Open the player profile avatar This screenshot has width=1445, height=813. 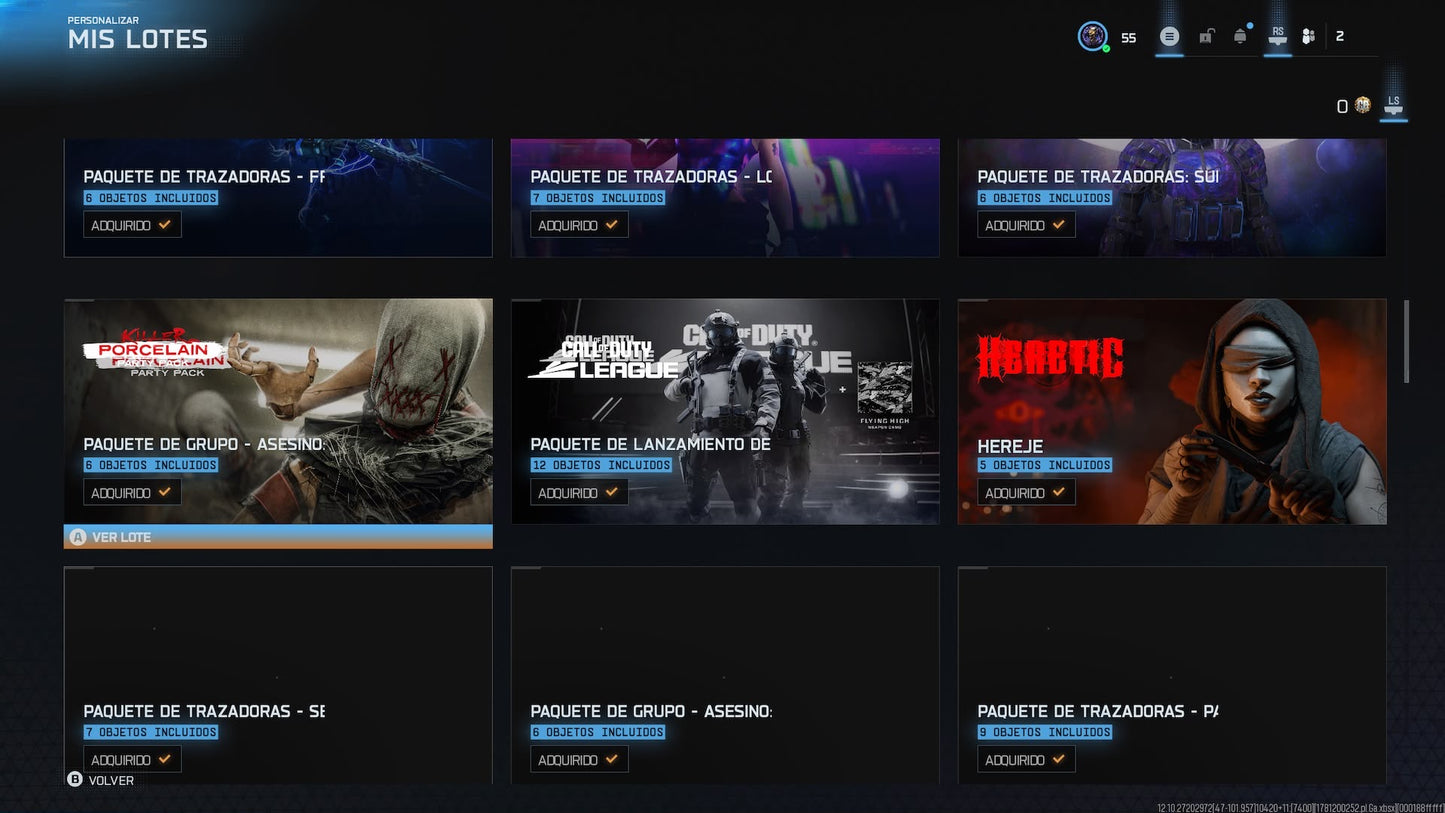click(1092, 37)
